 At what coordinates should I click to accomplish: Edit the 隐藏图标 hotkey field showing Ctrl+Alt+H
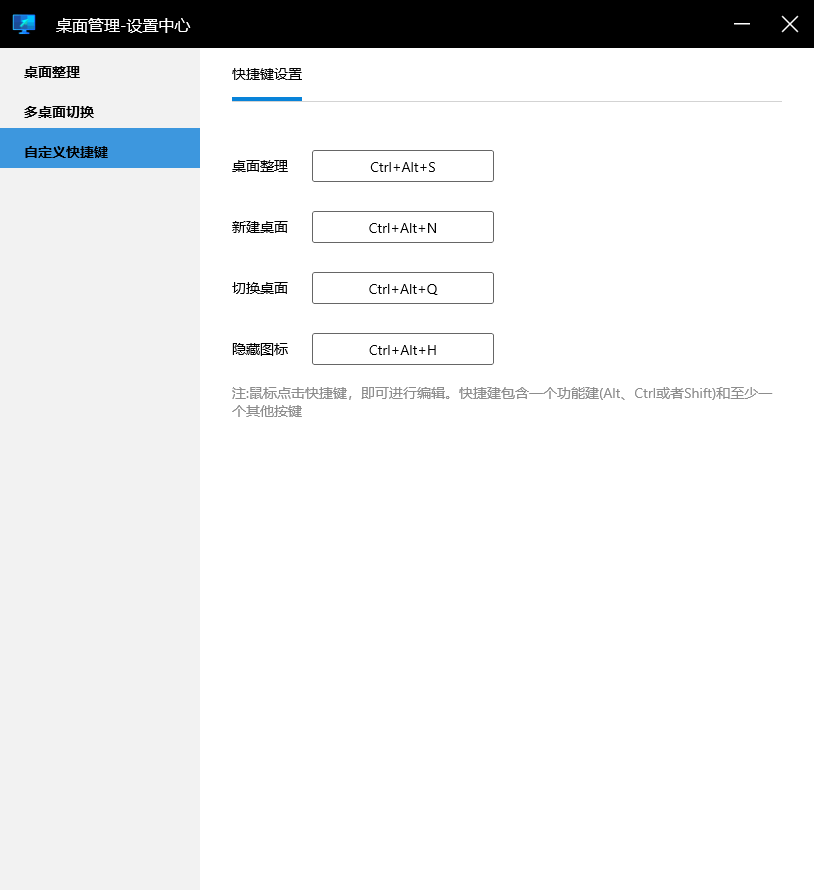point(402,349)
